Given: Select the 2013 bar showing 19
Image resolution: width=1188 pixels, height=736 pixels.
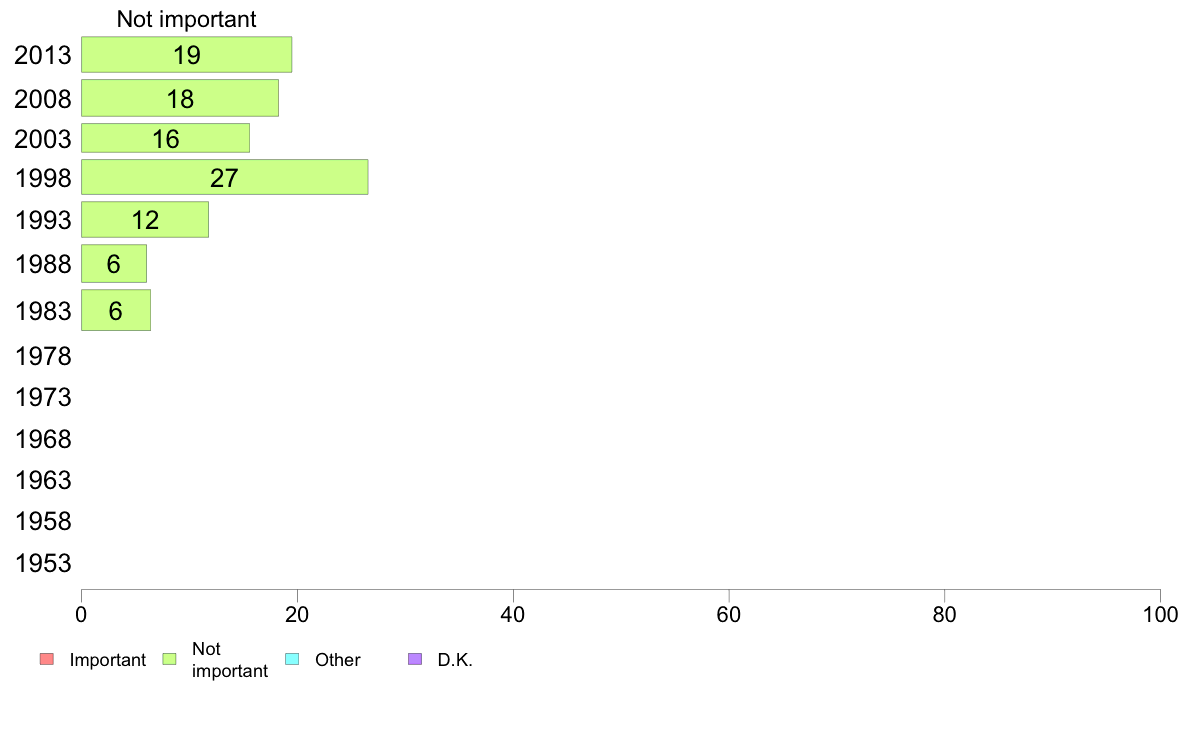Looking at the screenshot, I should pyautogui.click(x=186, y=55).
